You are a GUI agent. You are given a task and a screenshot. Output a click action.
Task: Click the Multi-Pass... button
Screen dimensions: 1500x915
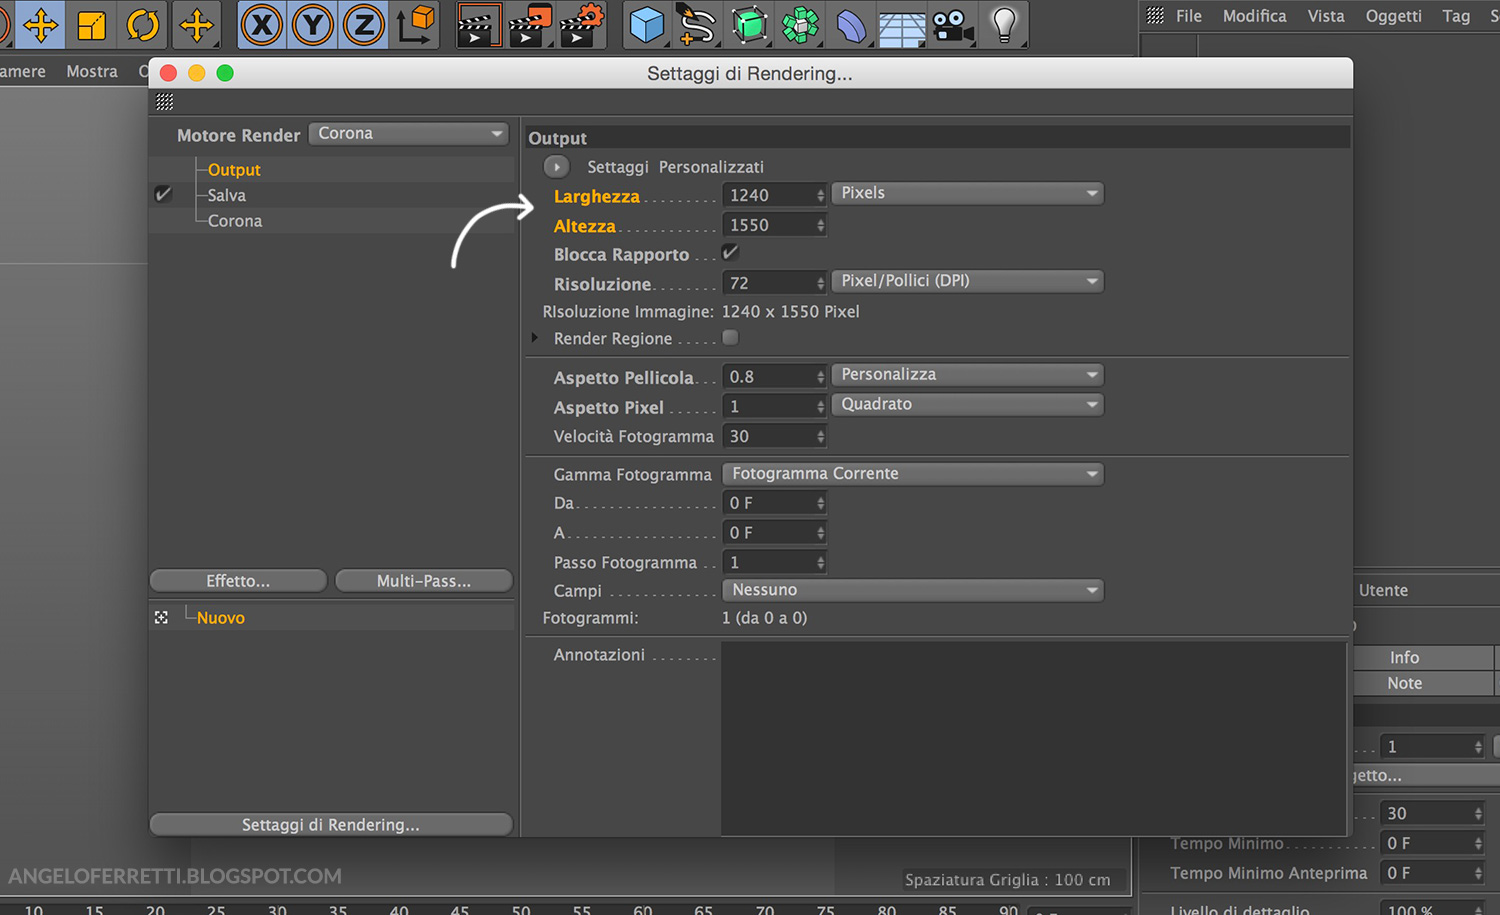click(424, 581)
